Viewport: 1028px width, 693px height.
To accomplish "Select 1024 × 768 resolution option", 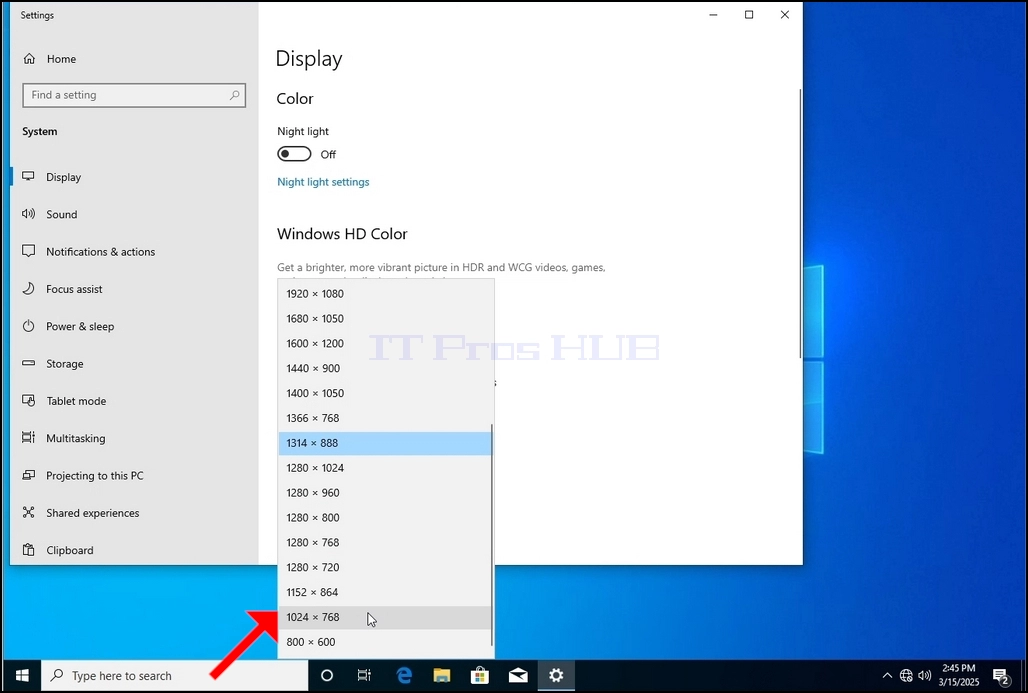I will click(385, 617).
